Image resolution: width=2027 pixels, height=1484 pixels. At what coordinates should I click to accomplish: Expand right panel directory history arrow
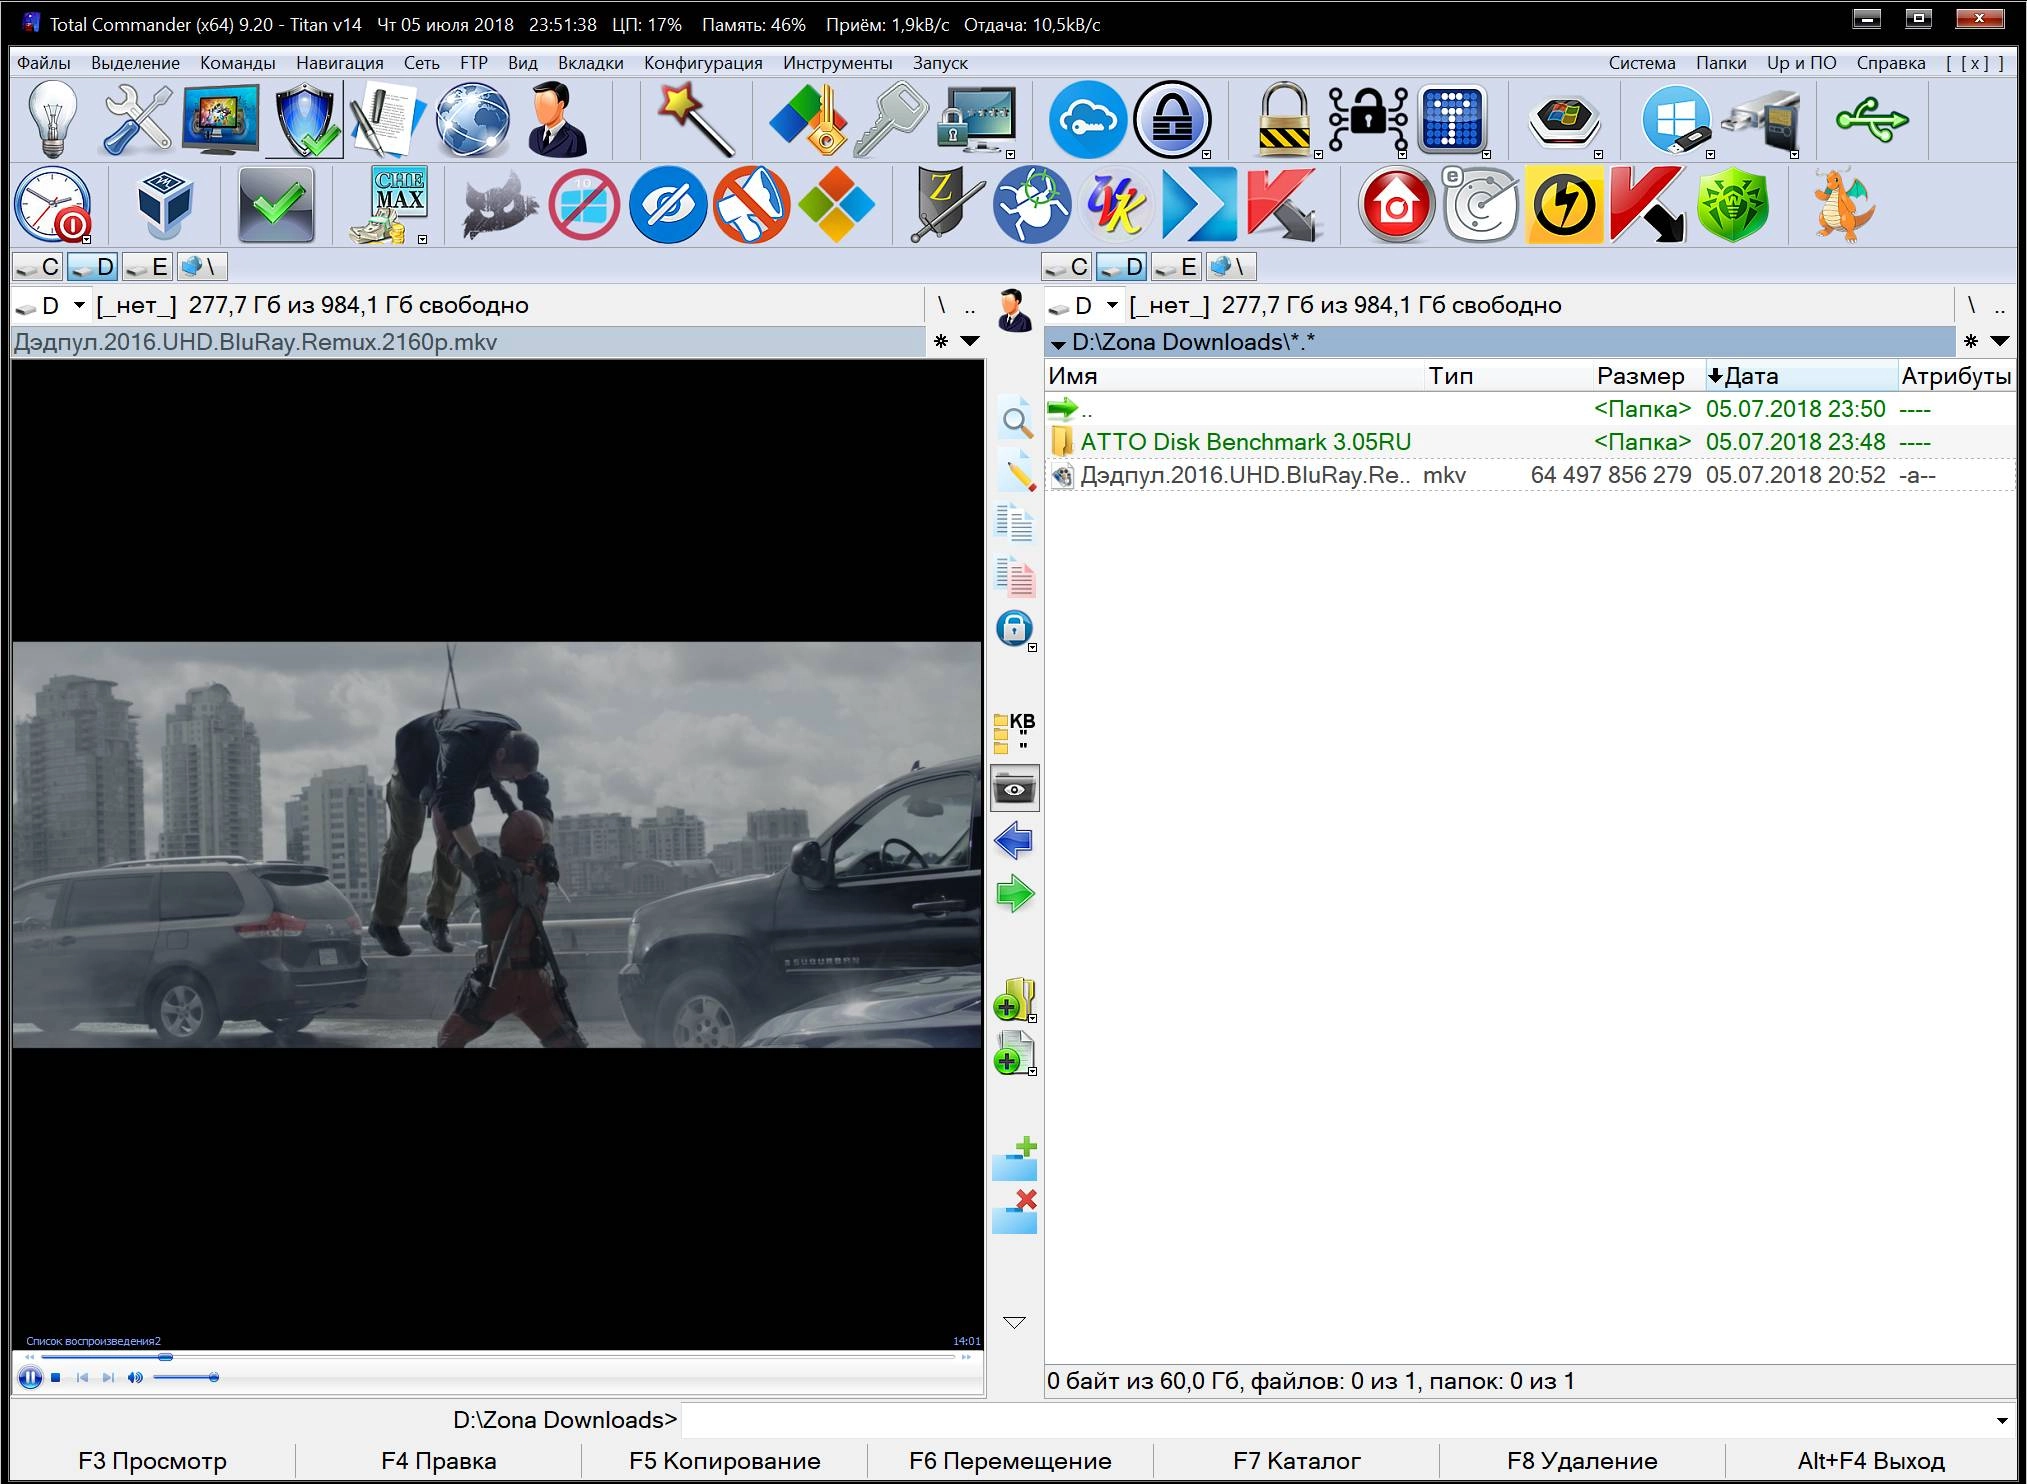pyautogui.click(x=2000, y=342)
